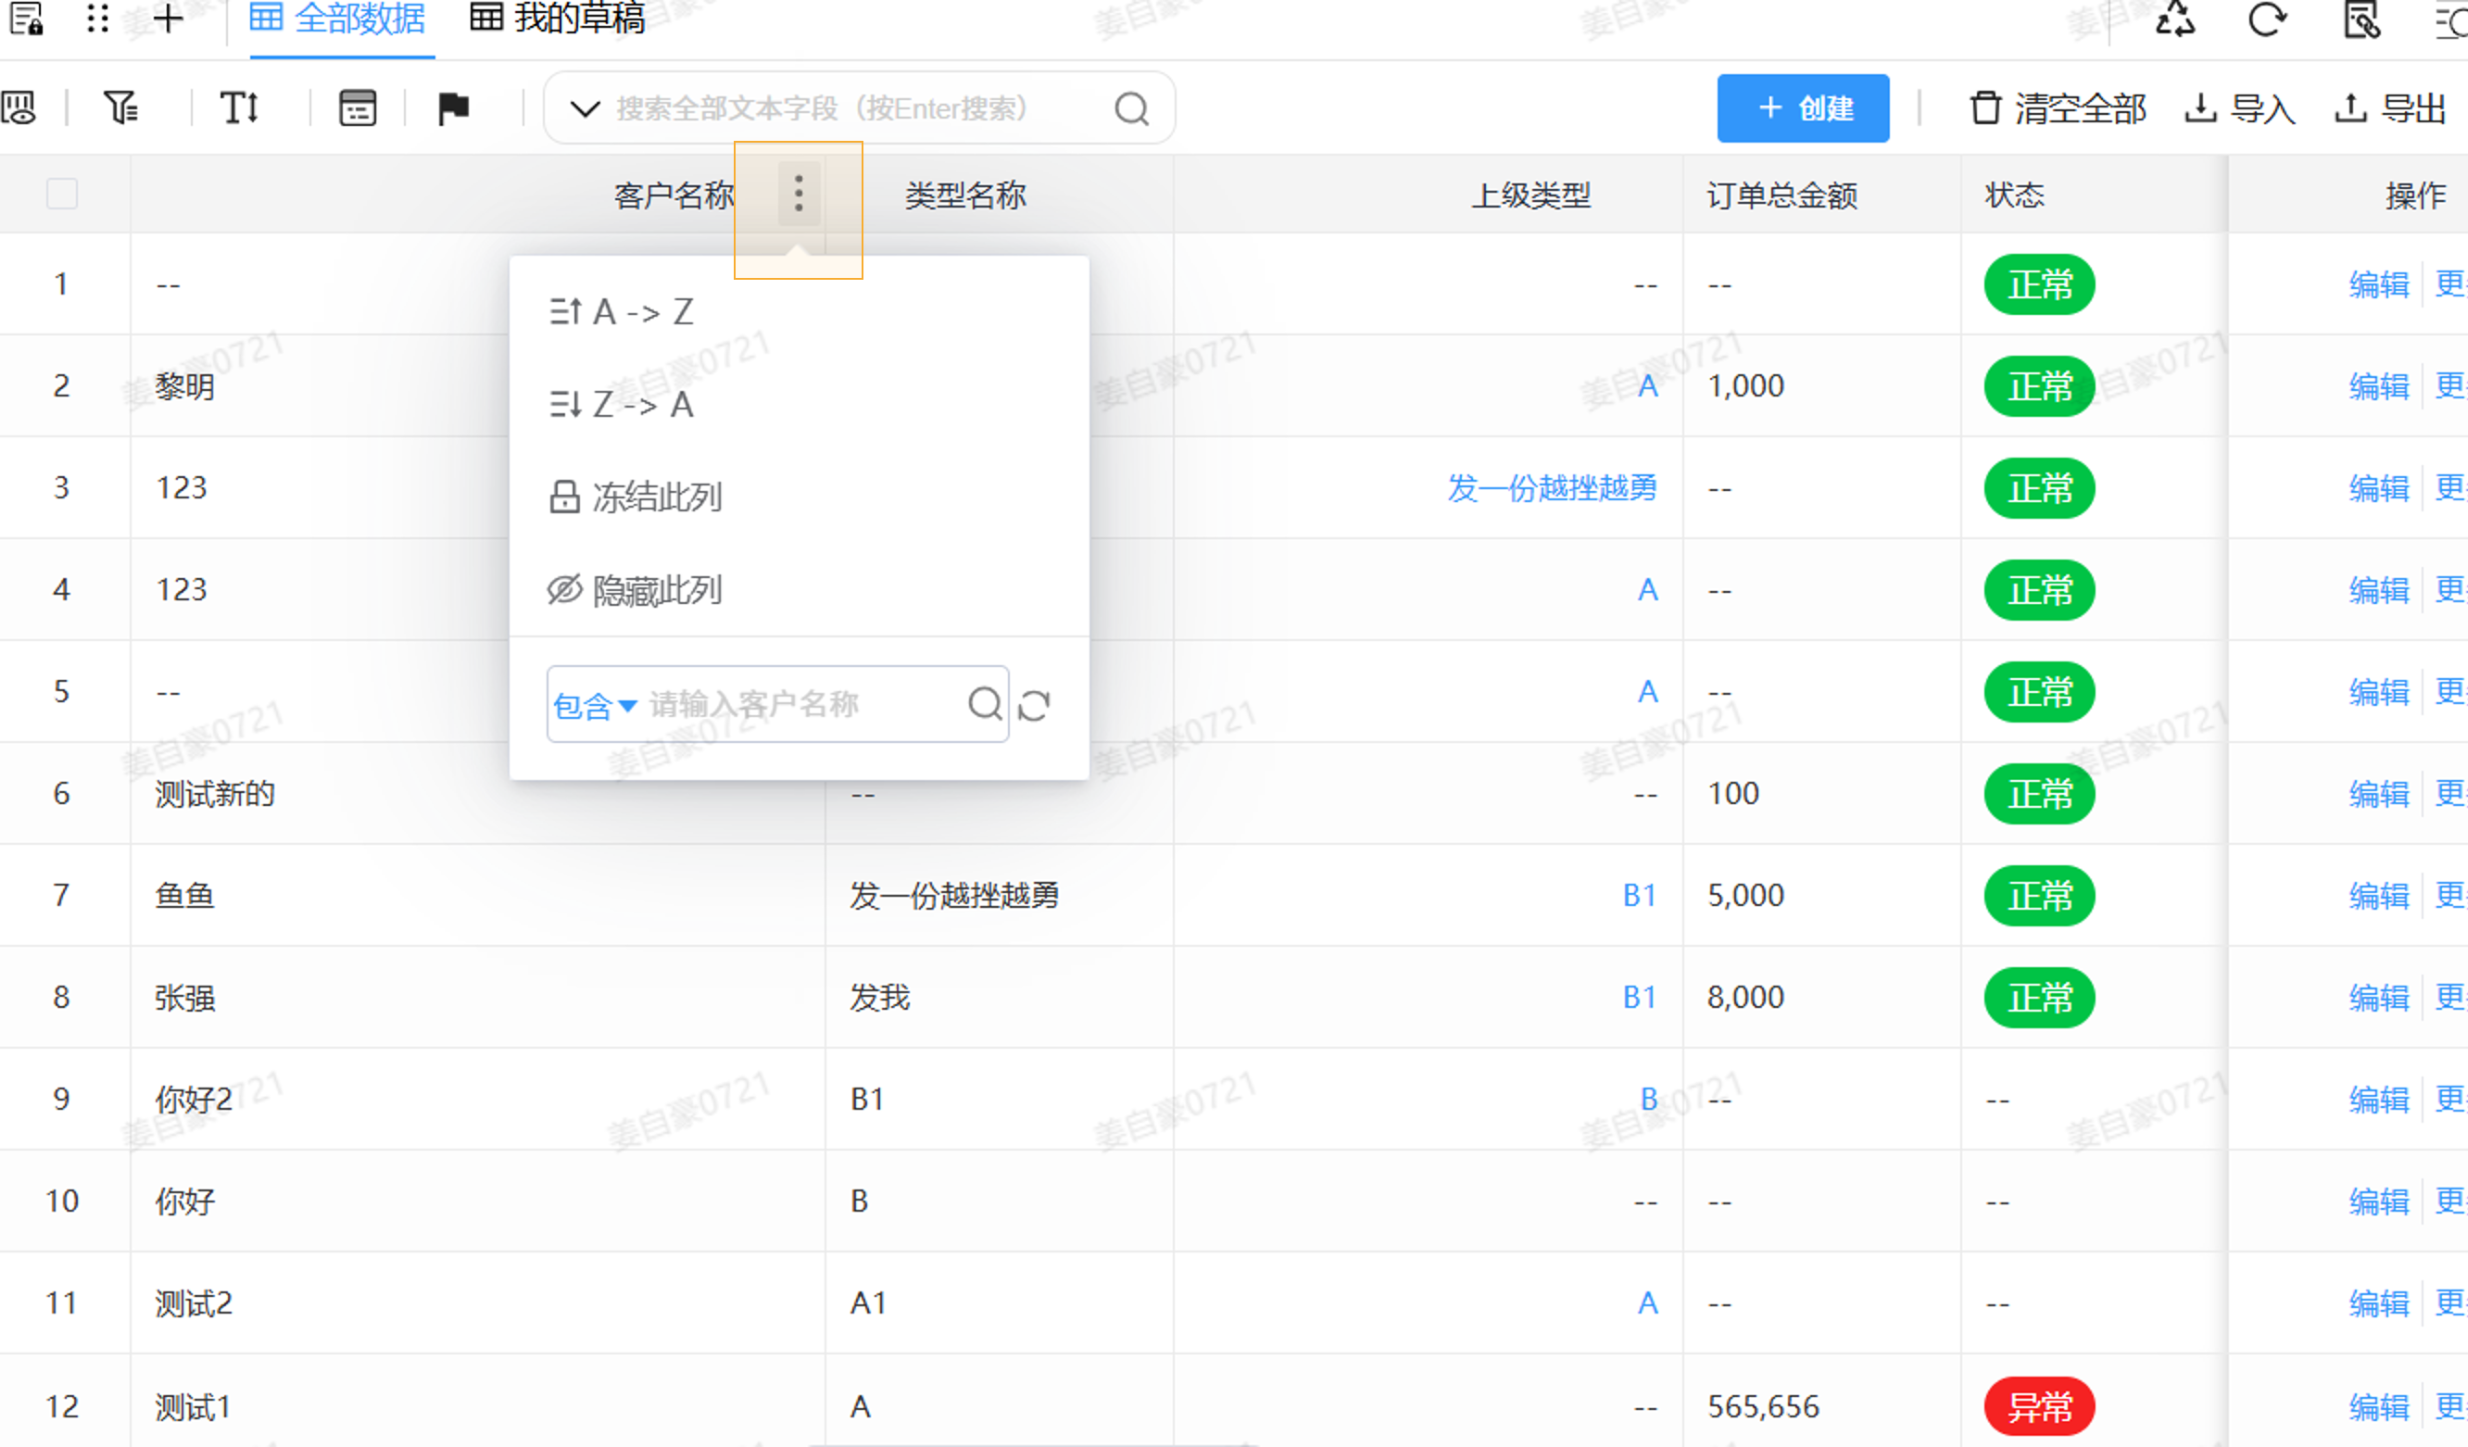Open the B parent type link in row 9
The height and width of the screenshot is (1447, 2468).
click(x=1648, y=1099)
